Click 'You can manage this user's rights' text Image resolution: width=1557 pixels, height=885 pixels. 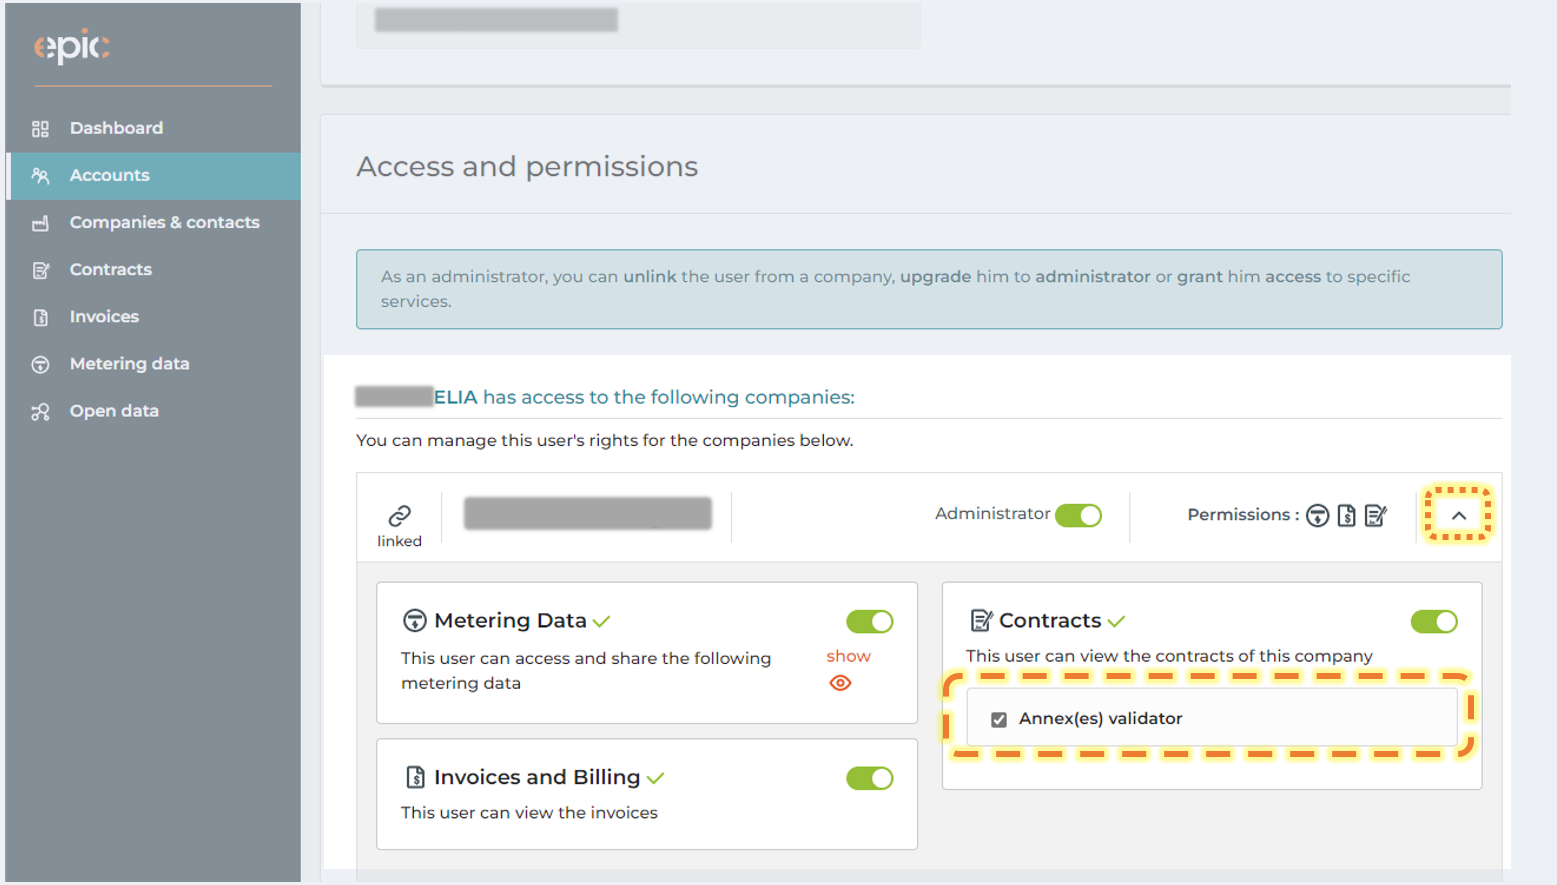[604, 440]
